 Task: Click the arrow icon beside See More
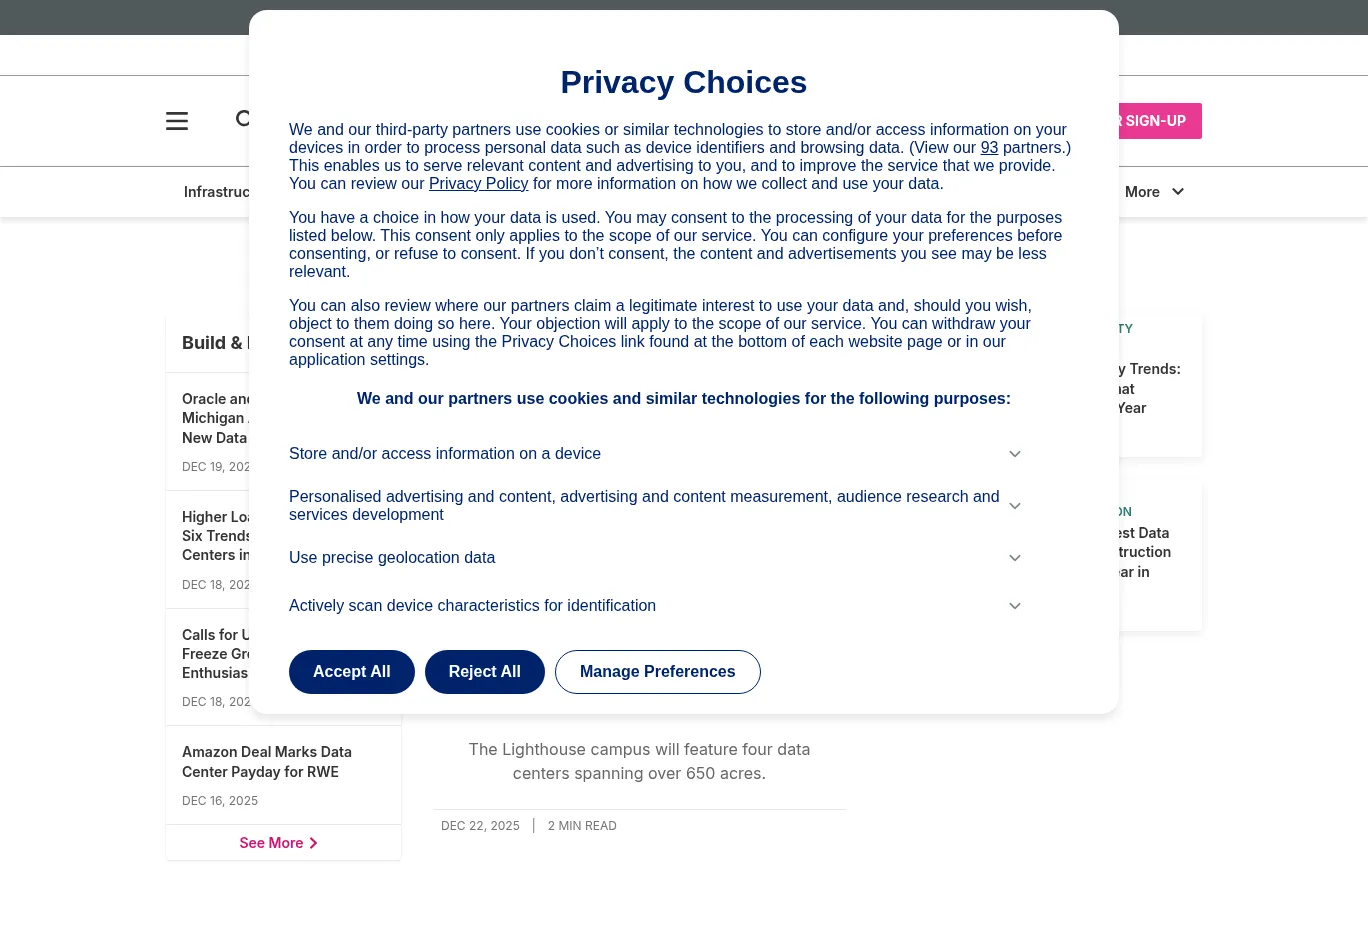tap(313, 843)
